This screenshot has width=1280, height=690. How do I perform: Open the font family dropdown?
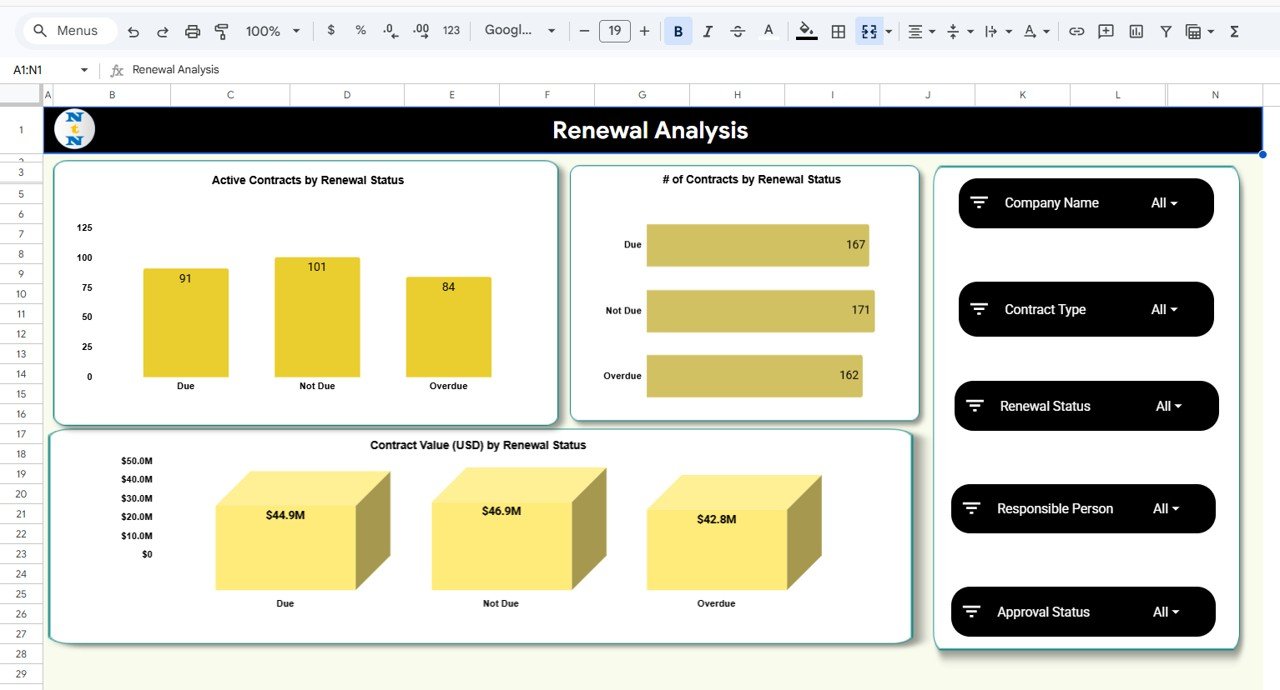coord(519,31)
